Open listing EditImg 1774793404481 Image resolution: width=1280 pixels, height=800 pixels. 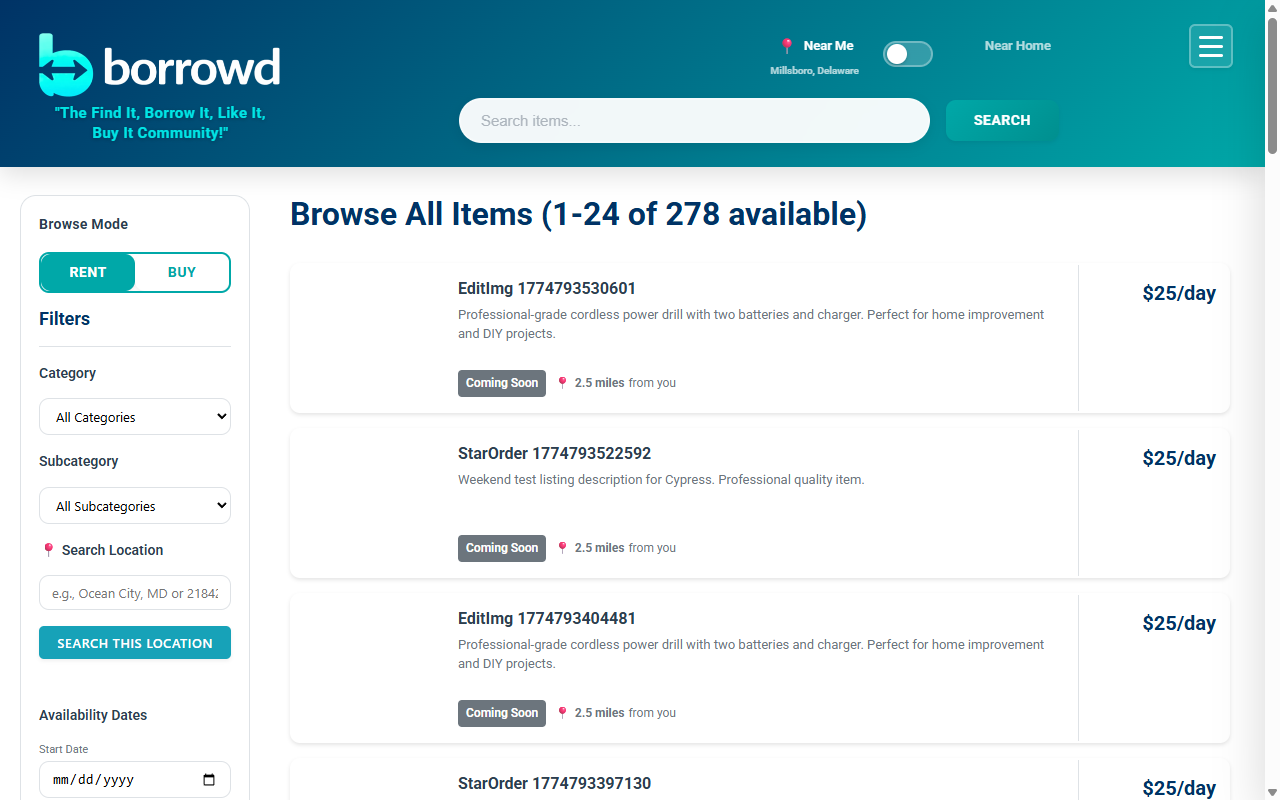click(x=546, y=619)
